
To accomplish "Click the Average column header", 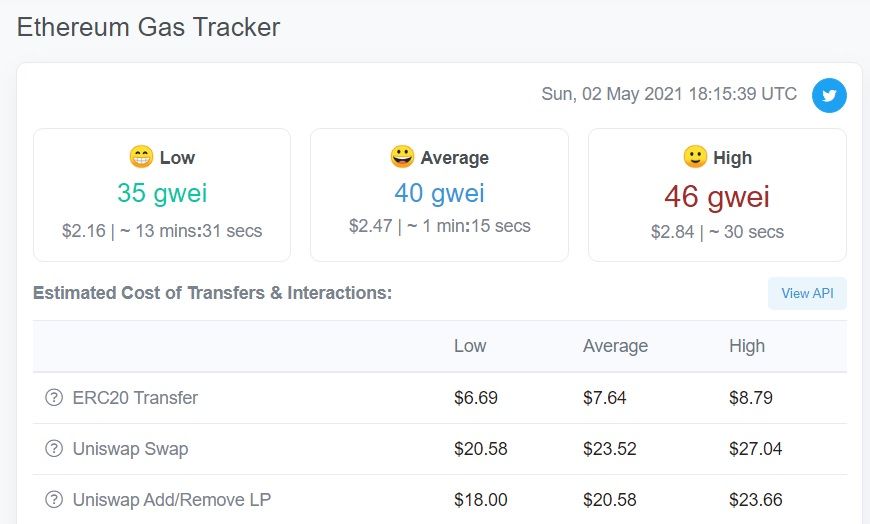I will (x=615, y=346).
